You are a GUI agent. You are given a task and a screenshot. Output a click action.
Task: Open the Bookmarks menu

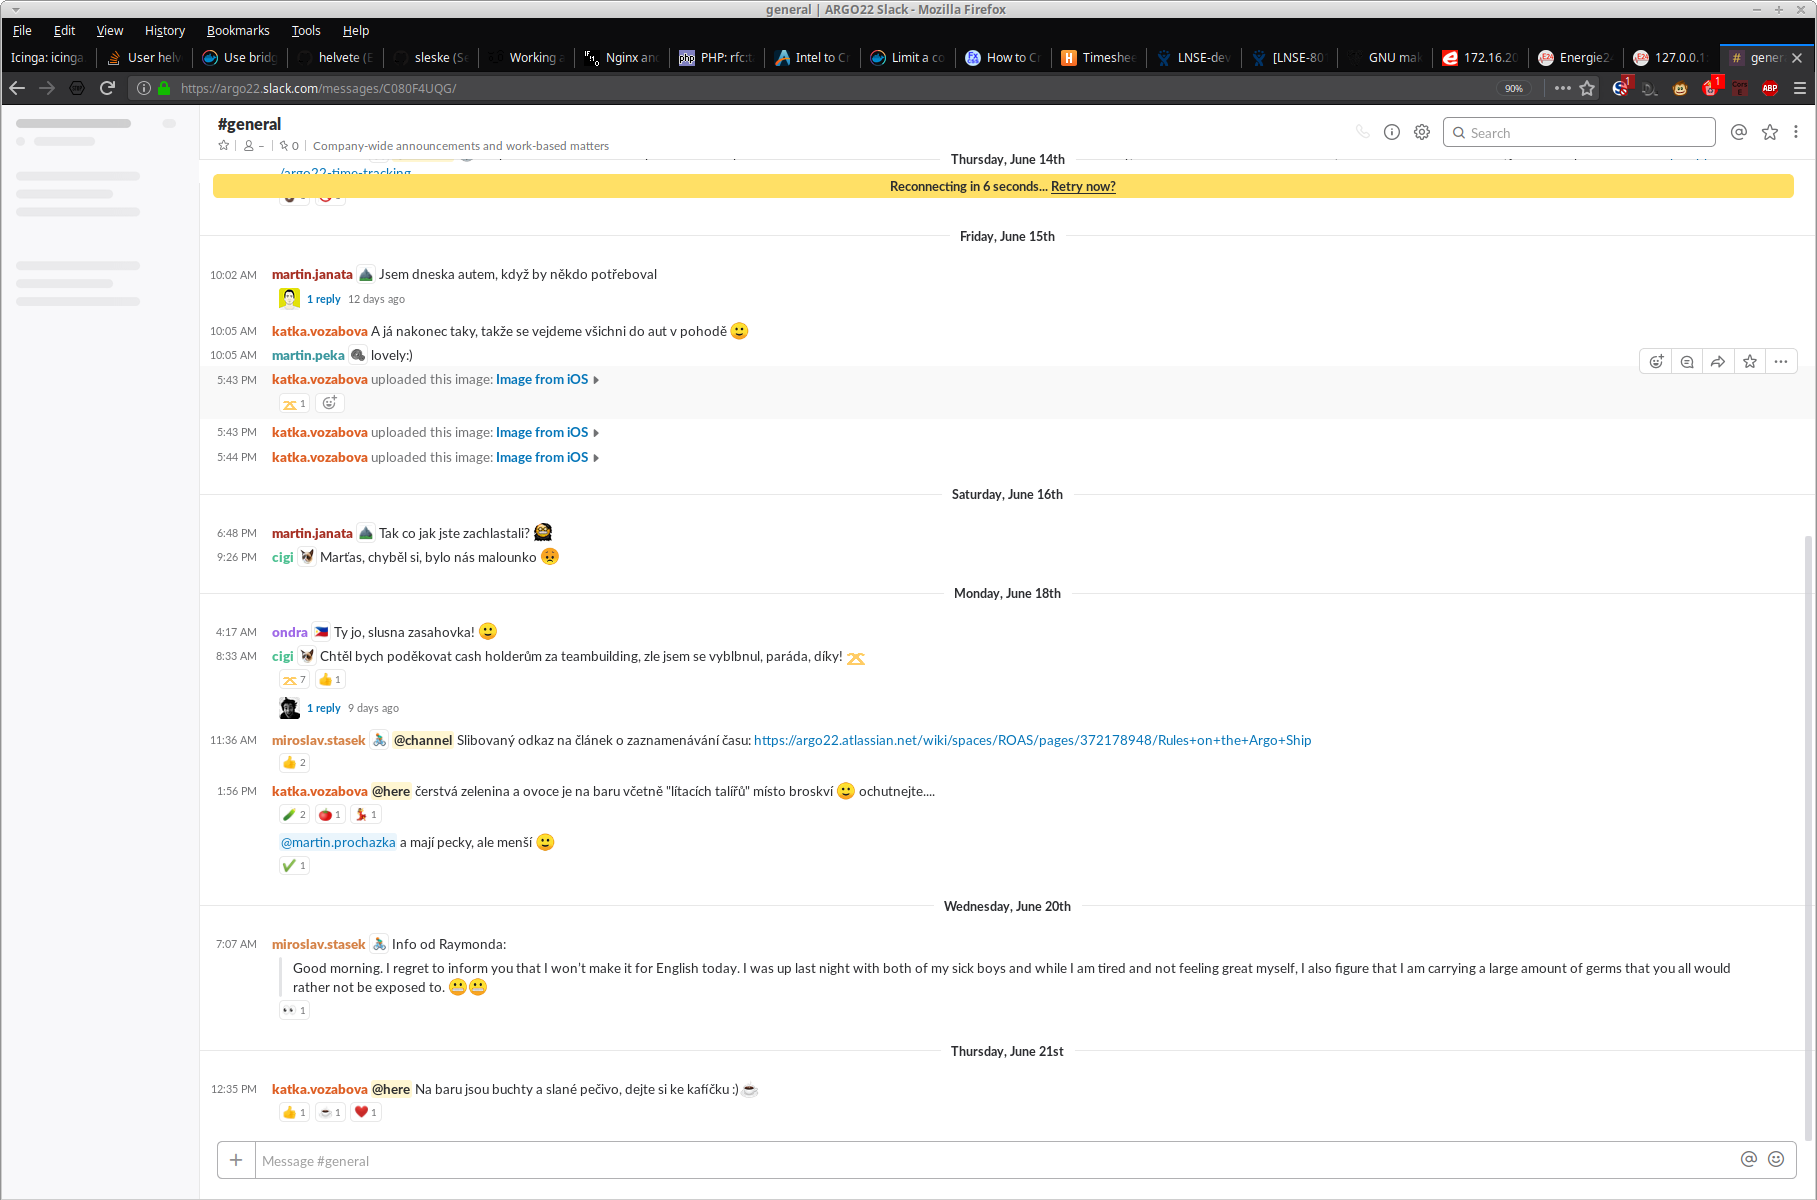237,30
